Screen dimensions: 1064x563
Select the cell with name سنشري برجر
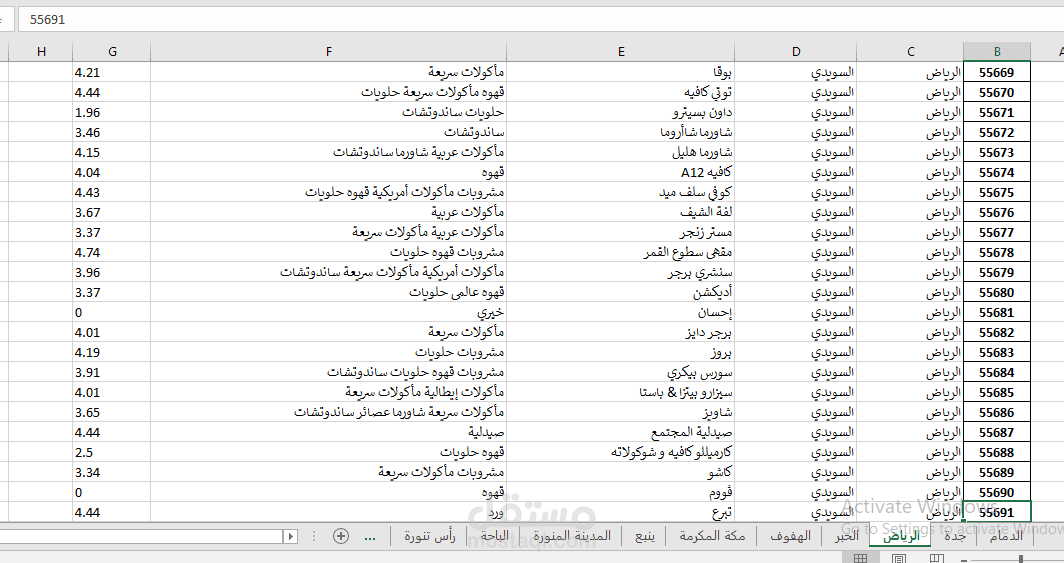pyautogui.click(x=620, y=273)
